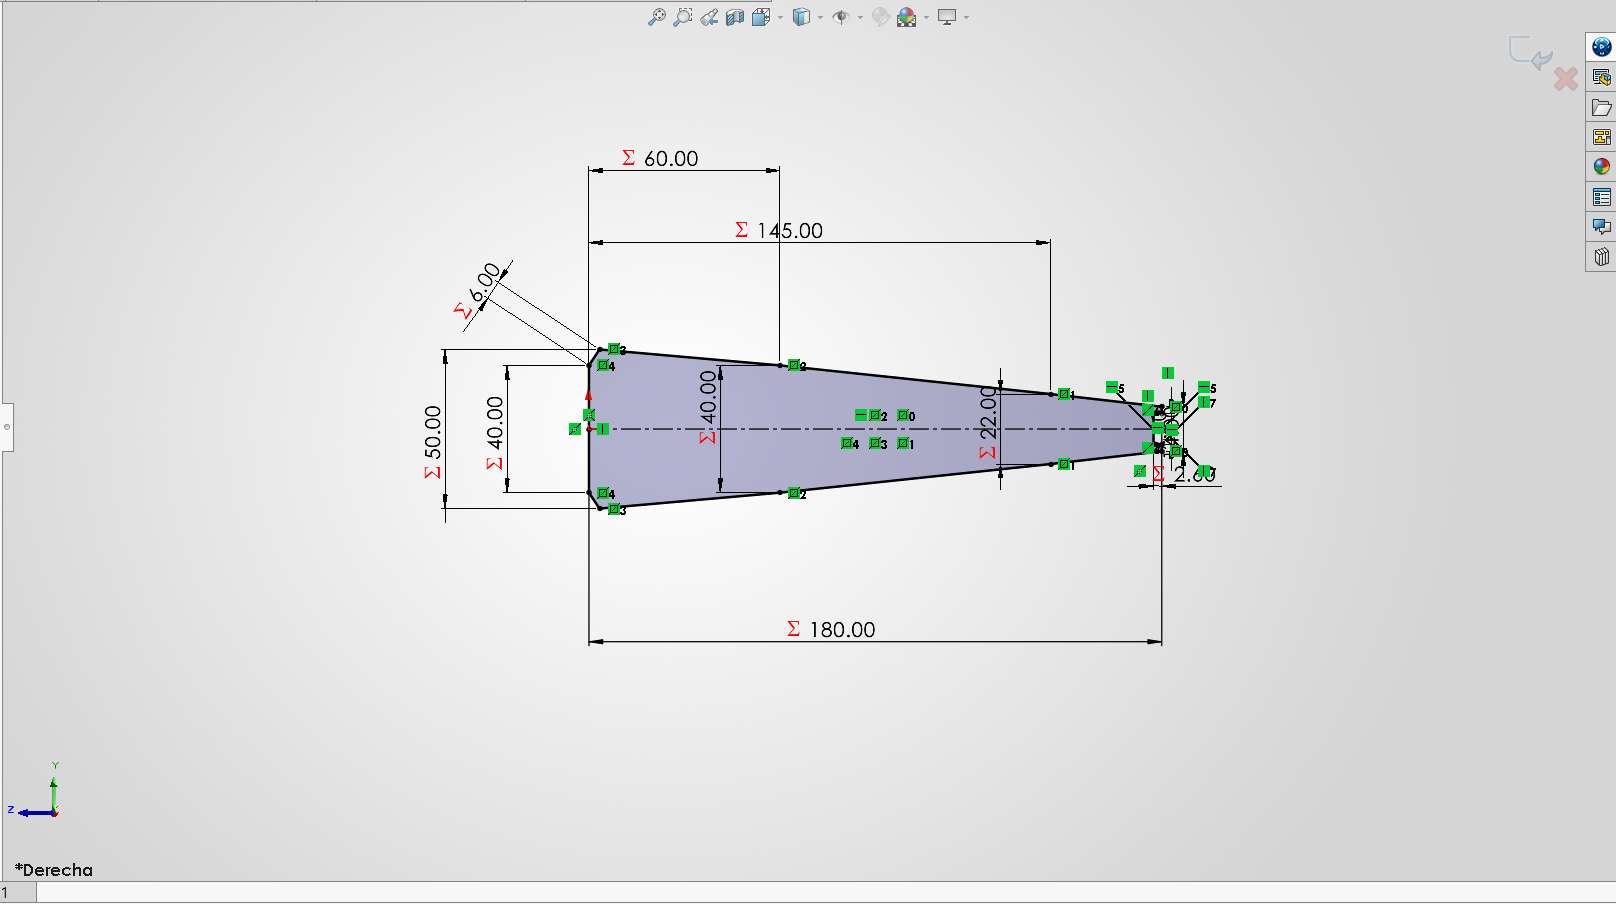Screen dimensions: 1616x904
Task: Open the Appearances color ball tab
Action: 1601,167
